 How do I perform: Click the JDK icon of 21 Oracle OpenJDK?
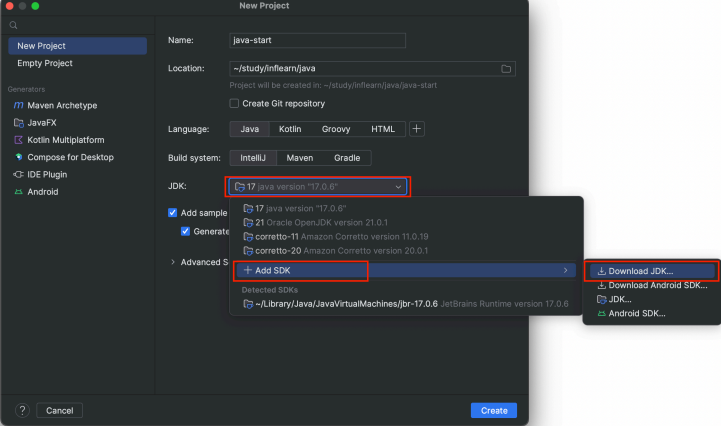[248, 223]
